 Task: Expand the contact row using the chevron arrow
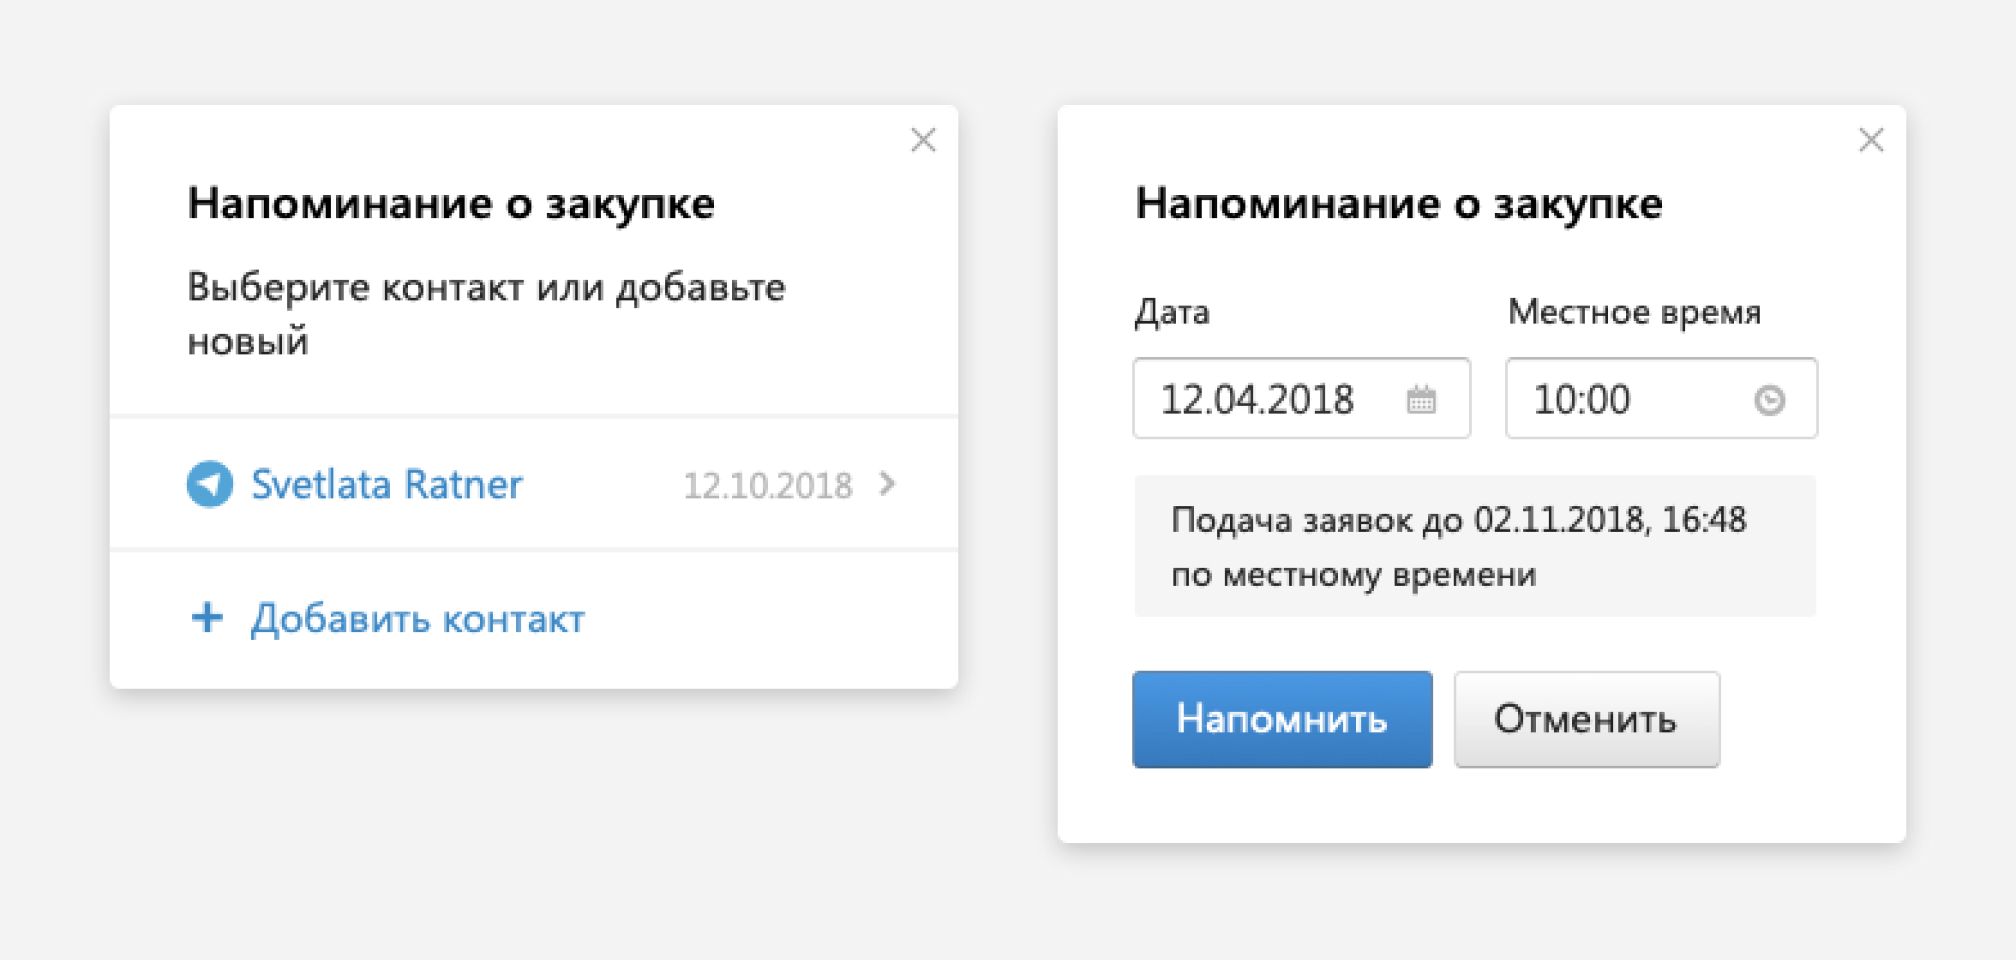[x=887, y=484]
